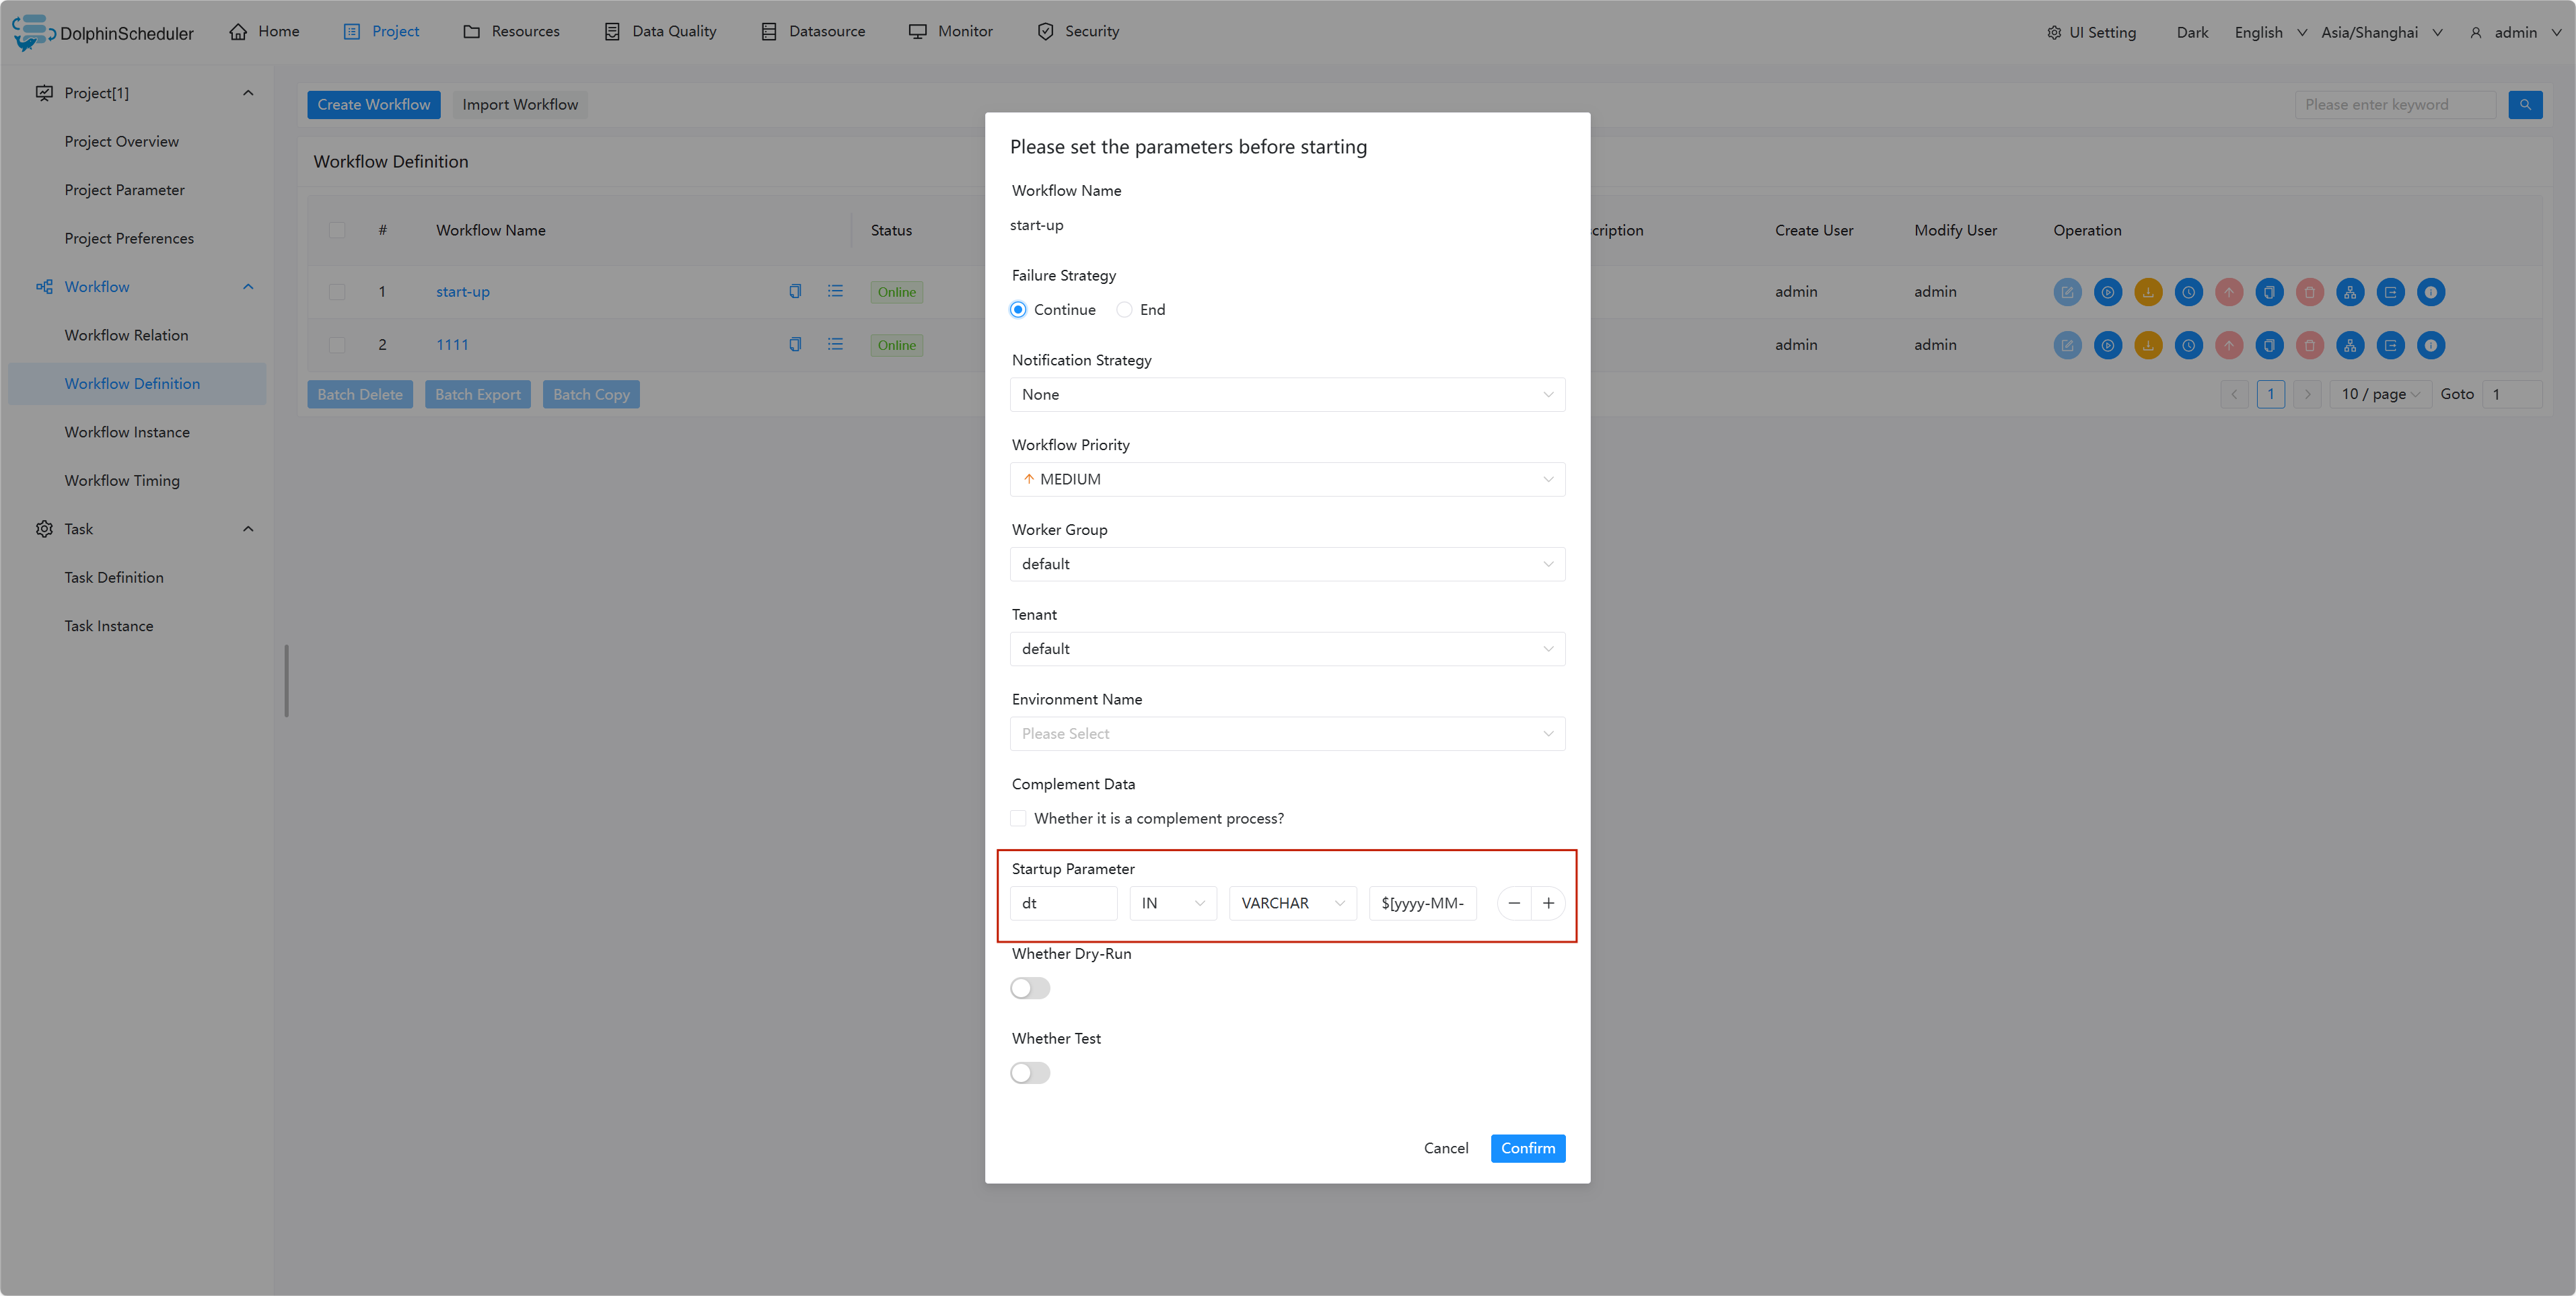
Task: Expand the Workflow Priority MEDIUM dropdown
Action: [1287, 479]
